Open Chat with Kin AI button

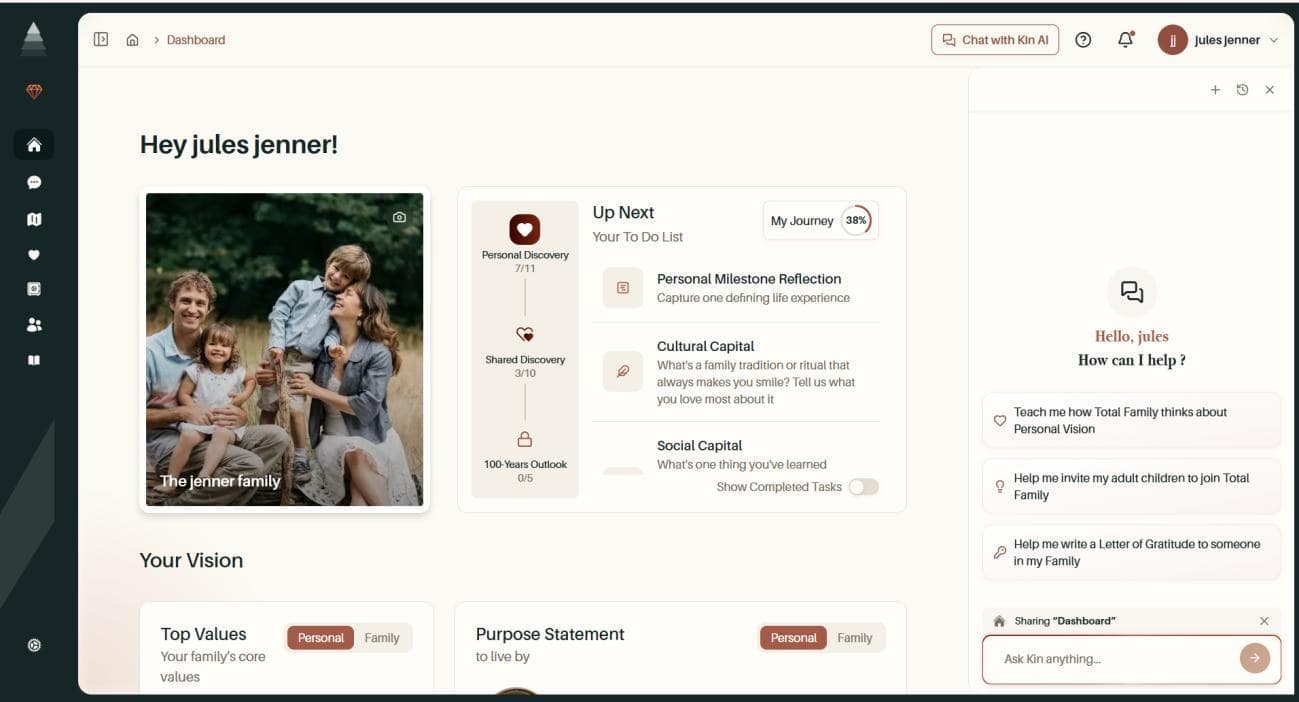click(995, 40)
